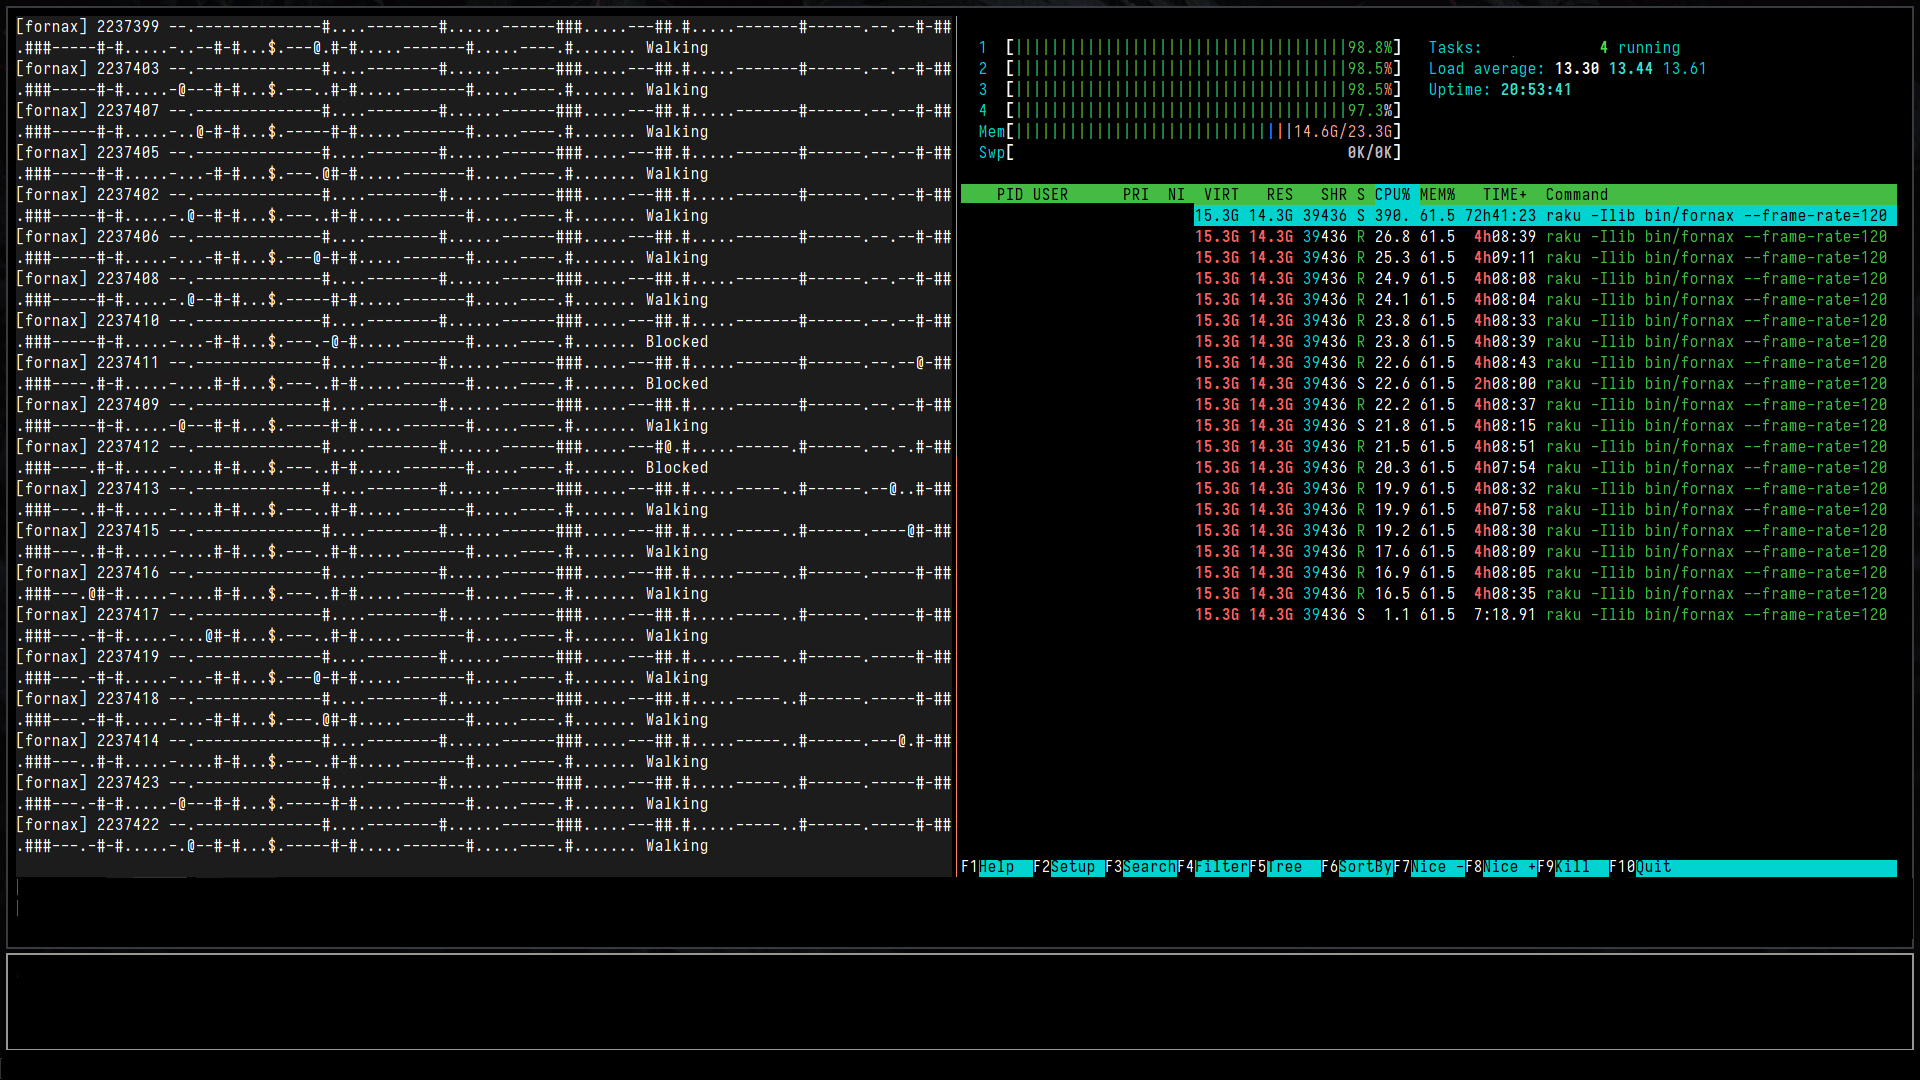Click the Swp meter showing 0K/0K
The width and height of the screenshot is (1920, 1080).
(x=1190, y=153)
